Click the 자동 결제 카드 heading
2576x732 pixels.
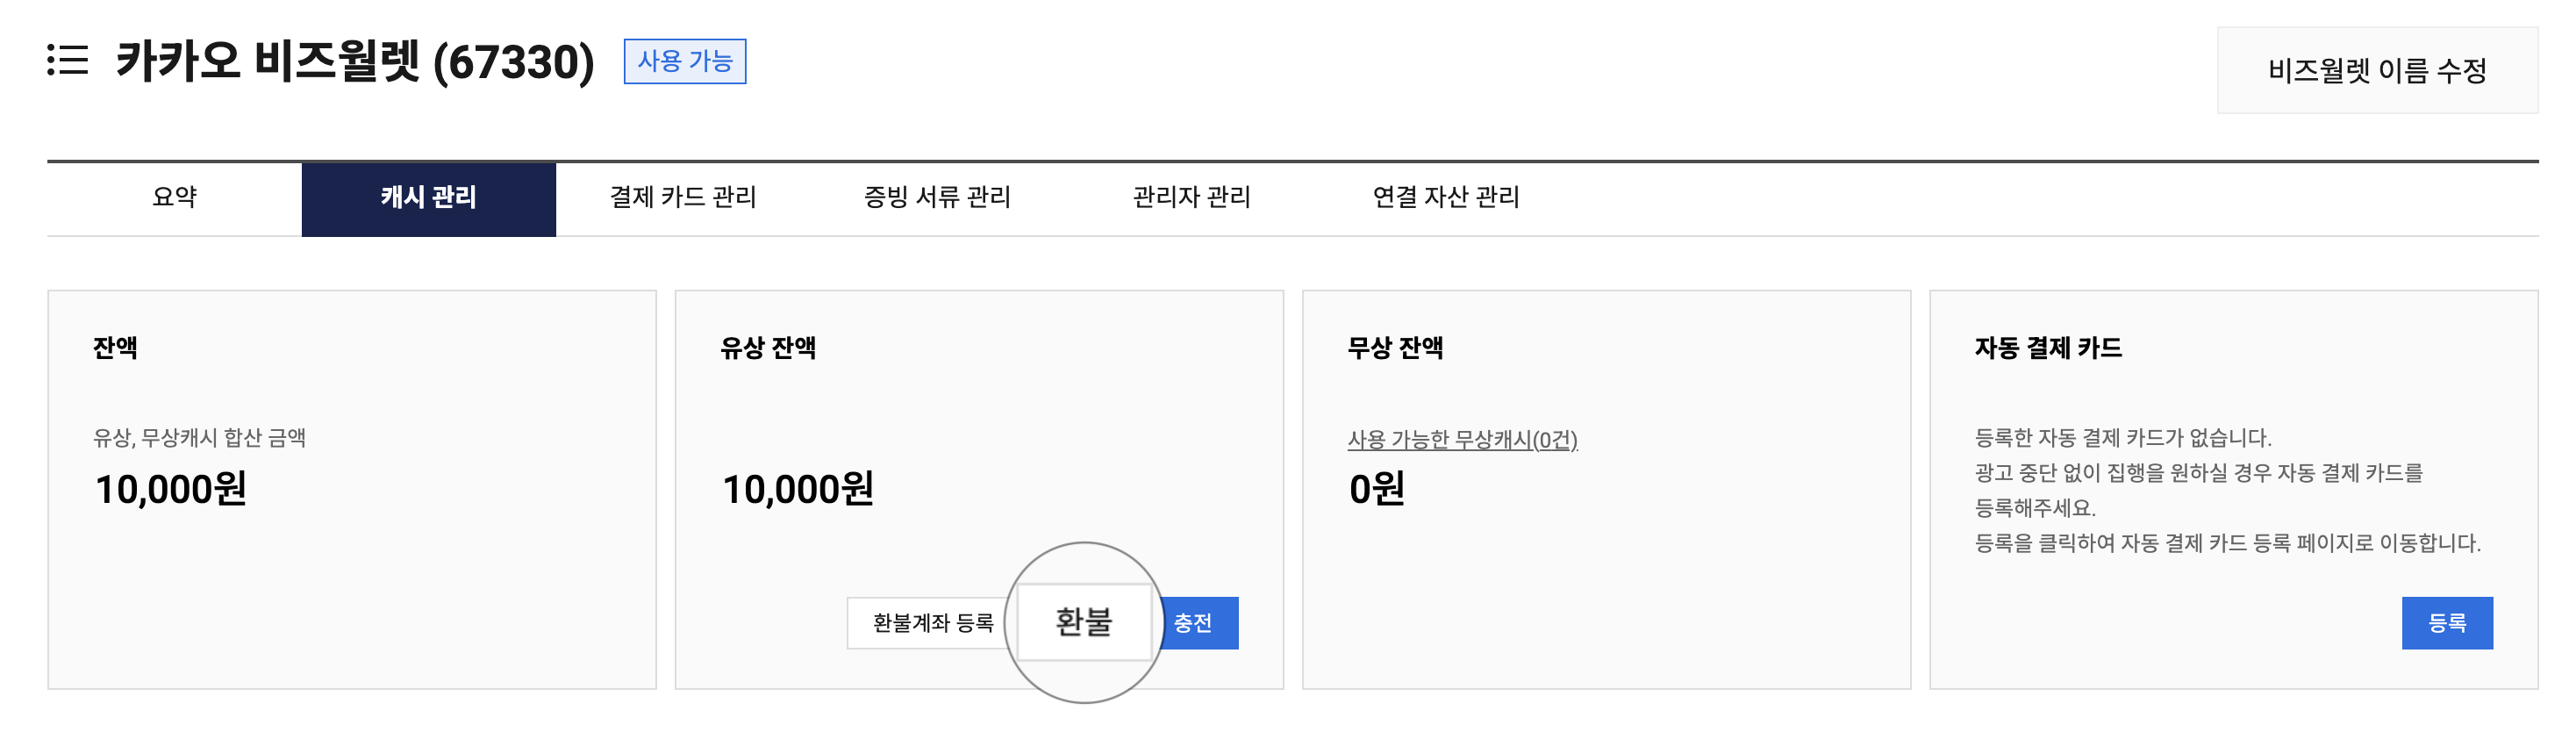coord(2047,348)
